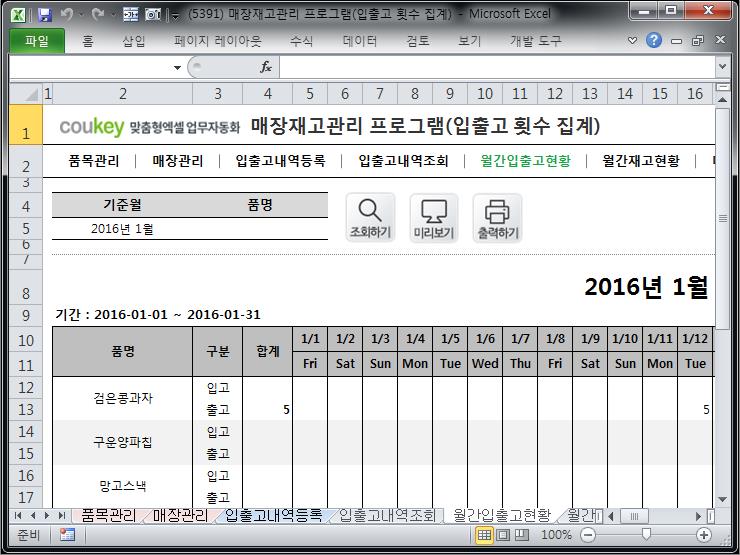Click the 100% zoom level

click(556, 535)
